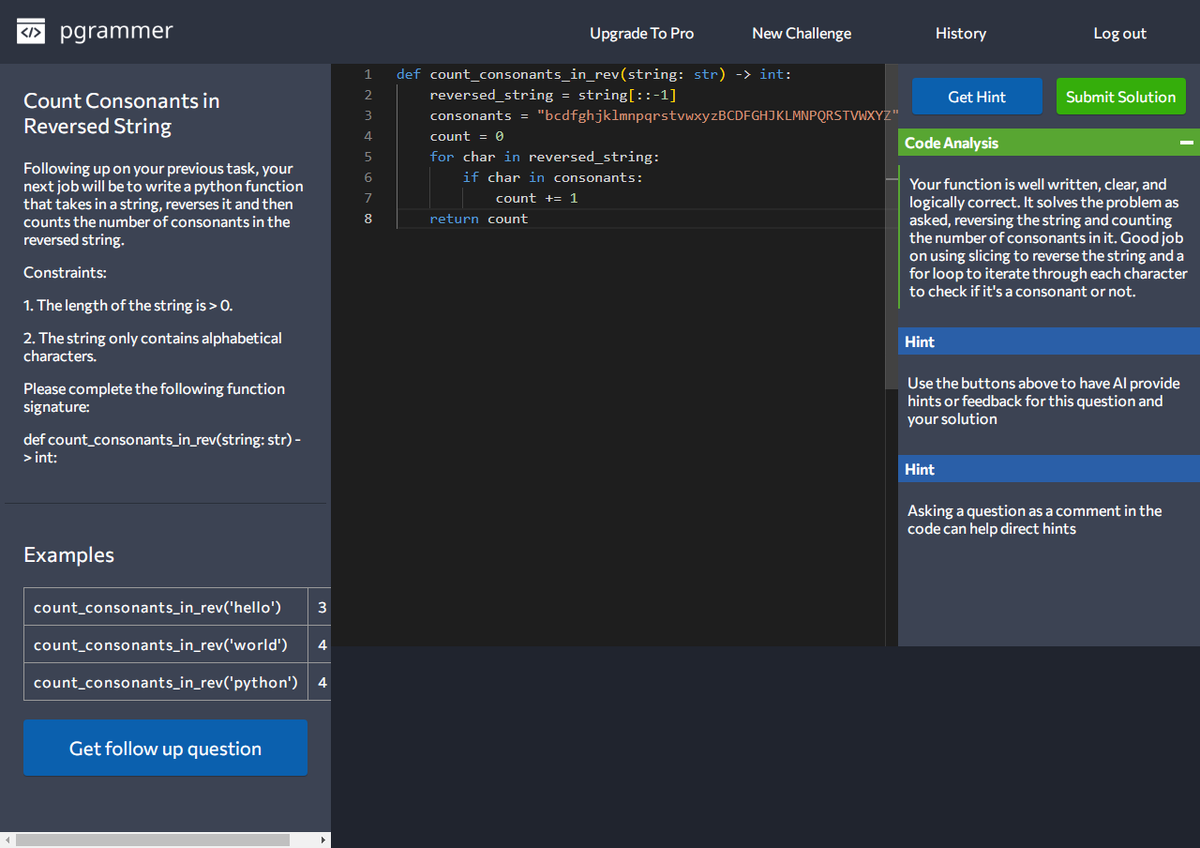Click line number 1 in the gutter
This screenshot has height=848, width=1200.
pos(368,74)
